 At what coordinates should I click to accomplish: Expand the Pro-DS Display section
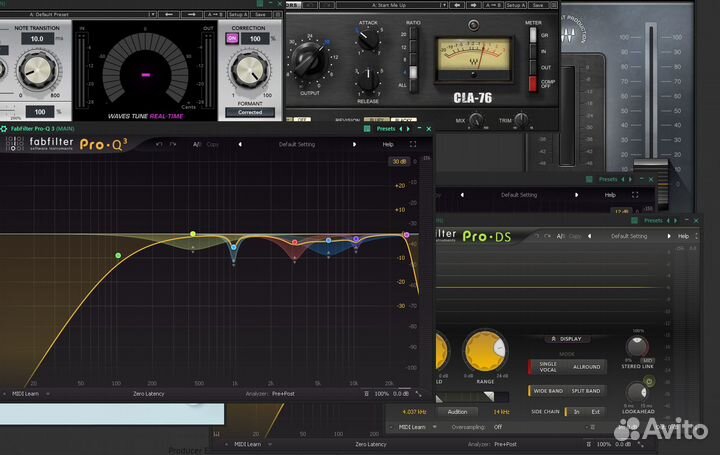point(567,338)
